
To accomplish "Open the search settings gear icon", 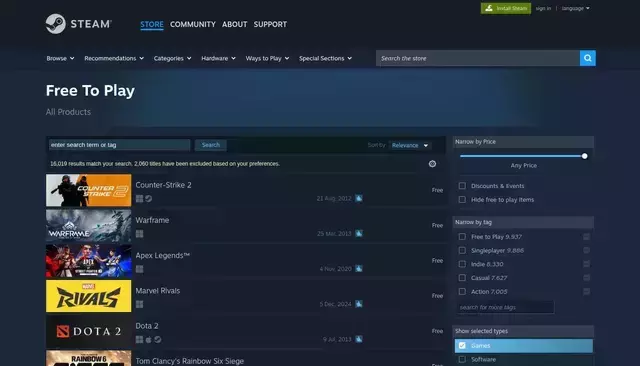I will tap(432, 164).
